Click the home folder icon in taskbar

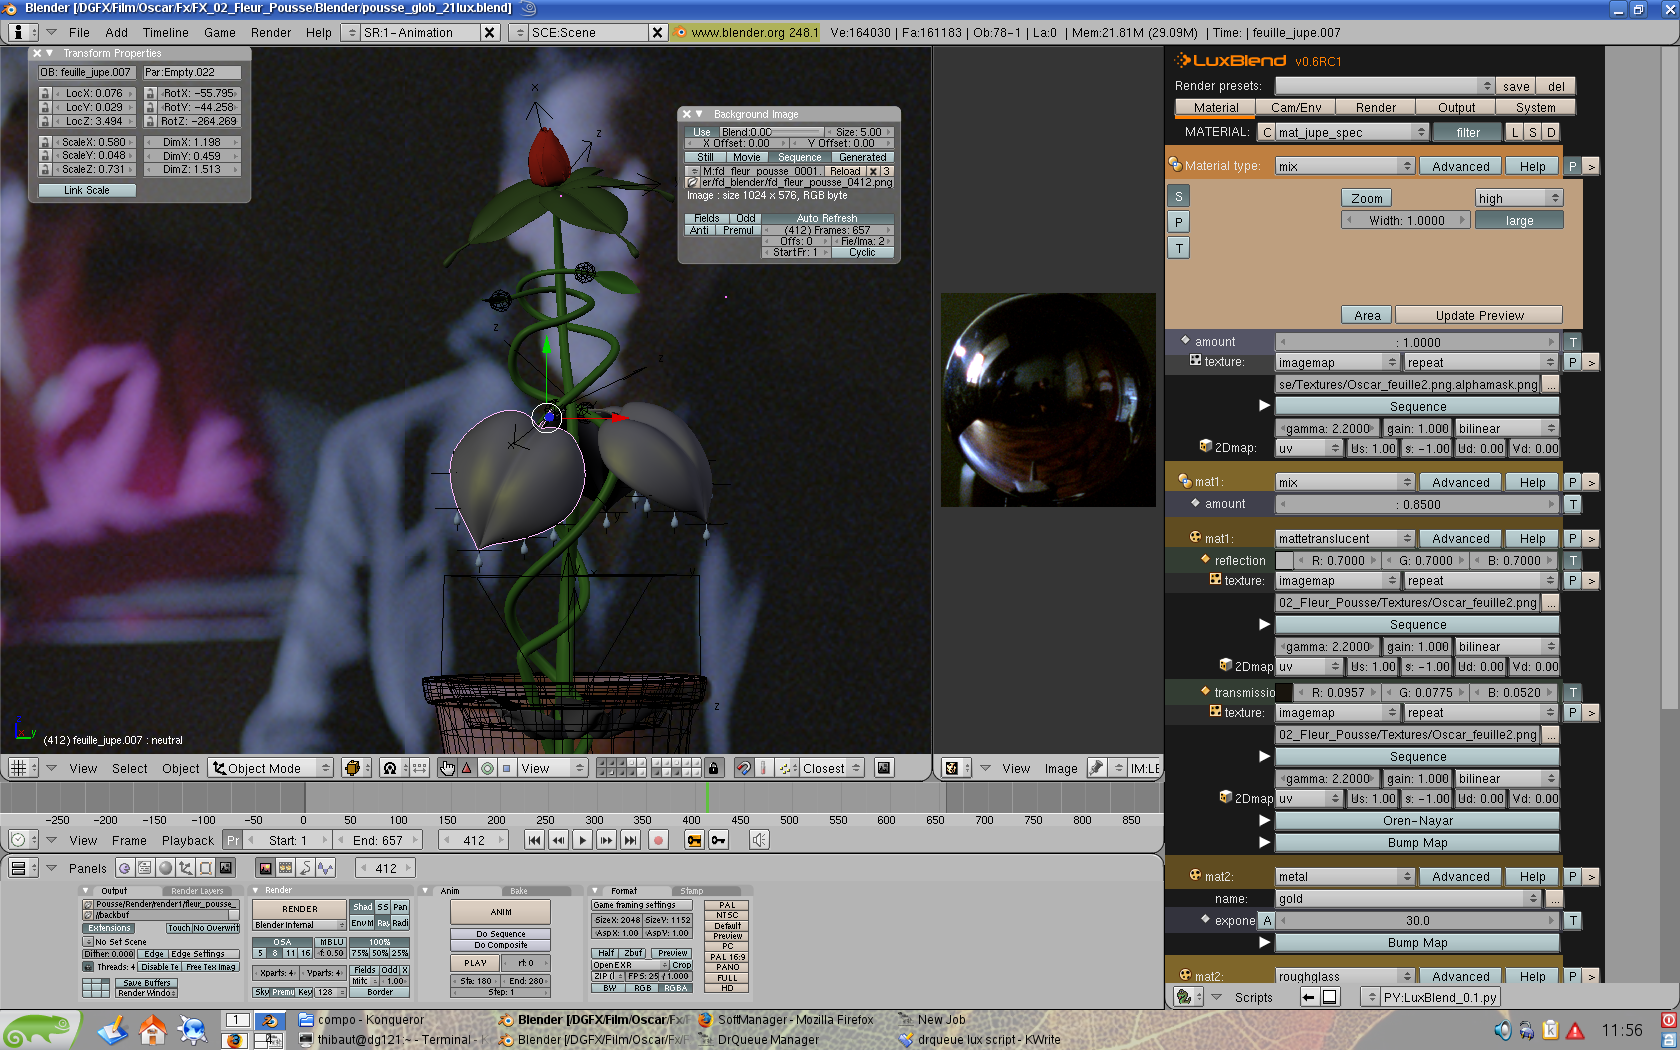click(152, 1030)
